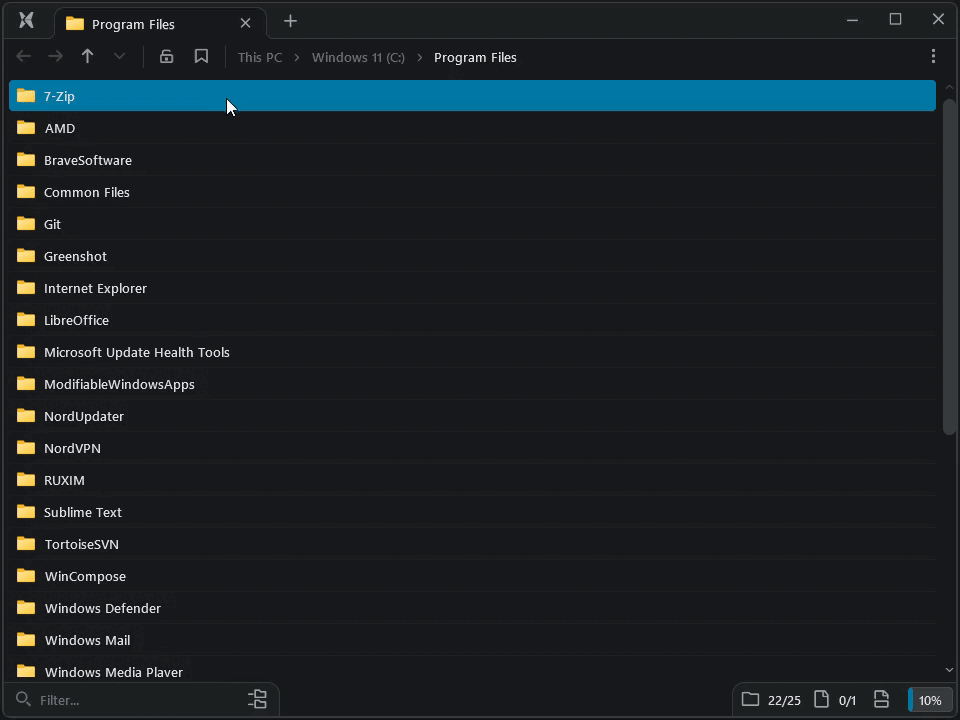This screenshot has height=720, width=960.
Task: Click the app logo icon in title bar
Action: tap(26, 21)
